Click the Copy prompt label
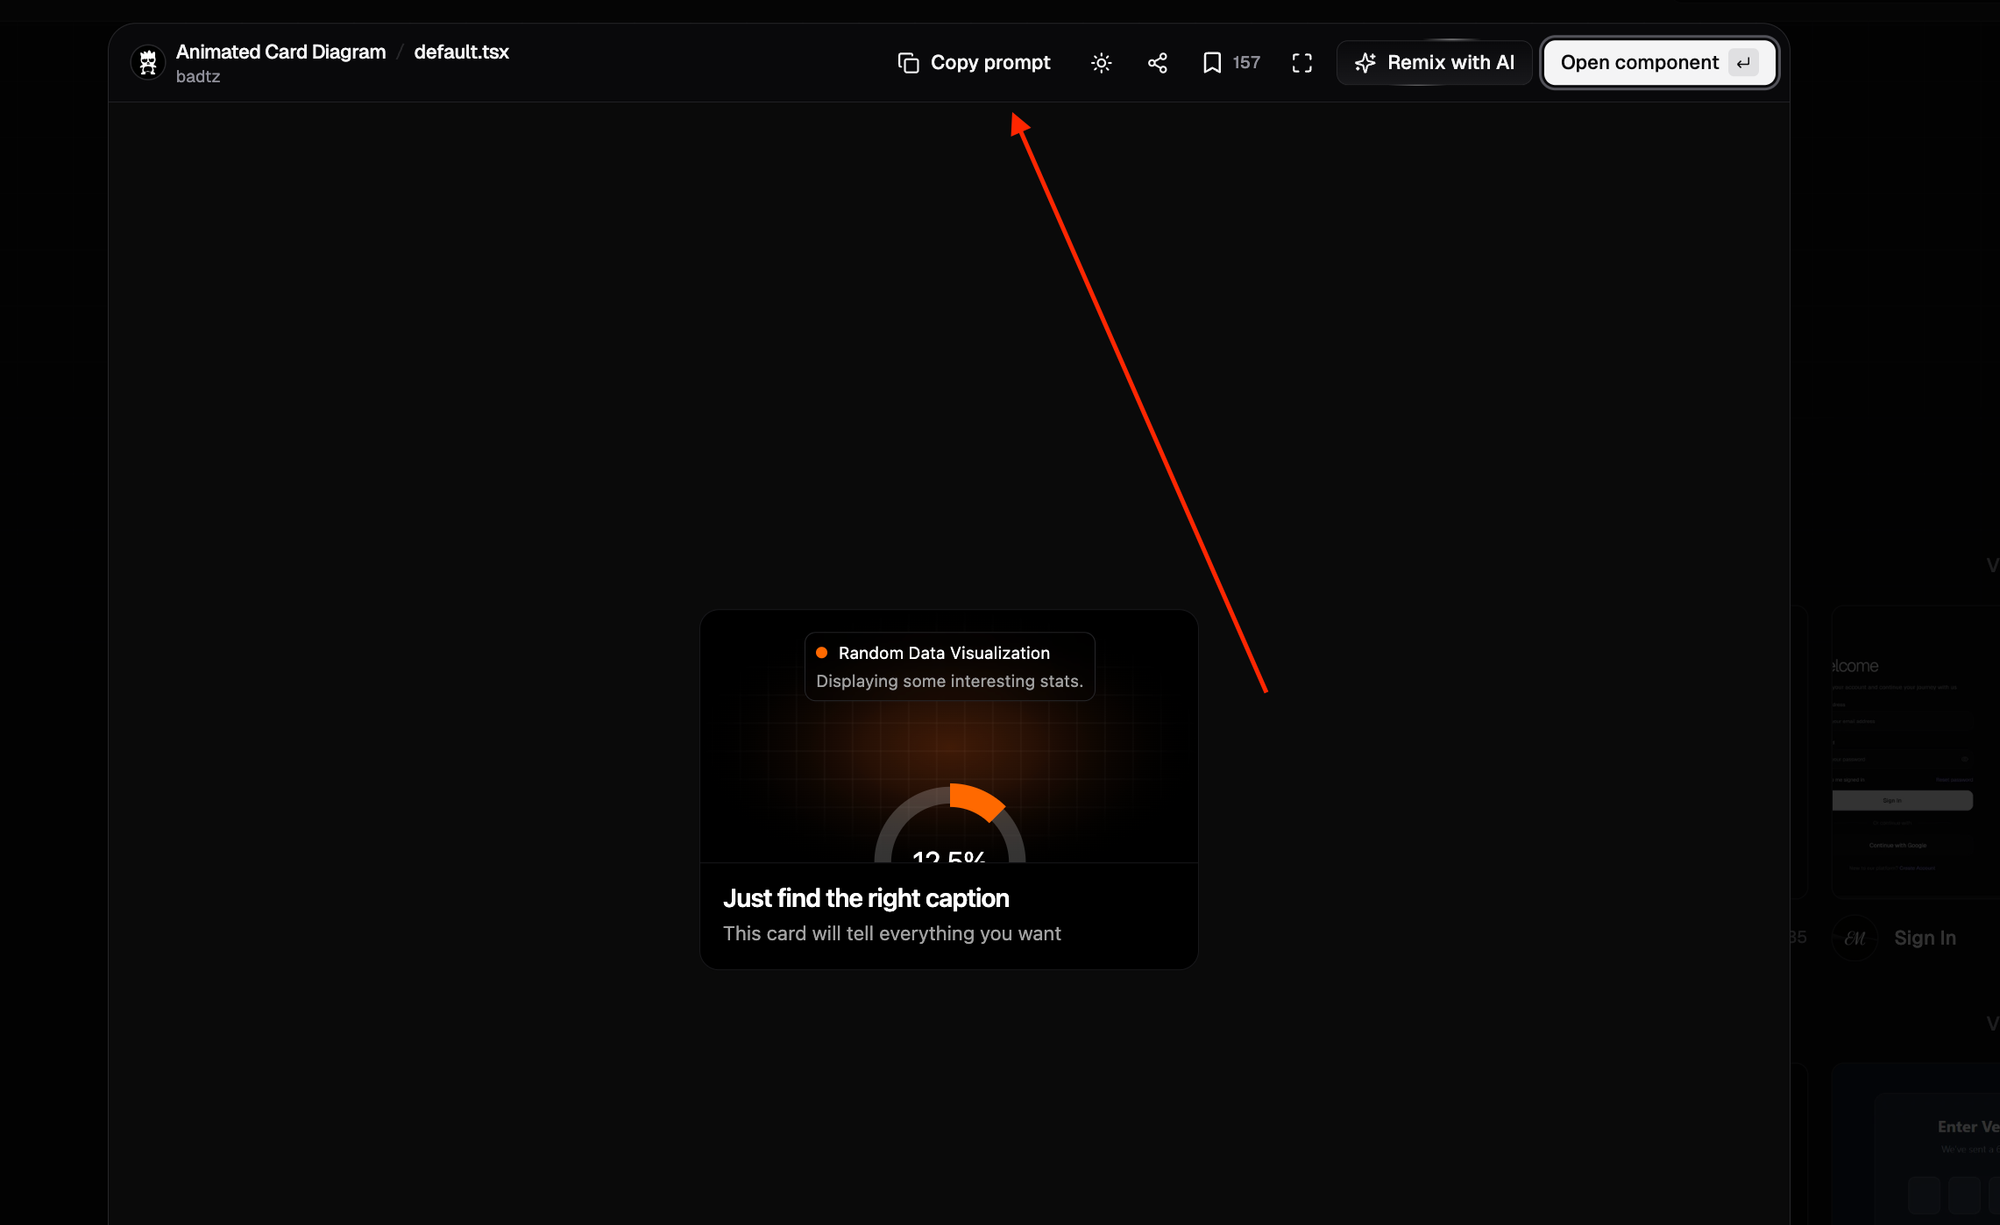Screen dimensions: 2000x1225 pos(990,63)
